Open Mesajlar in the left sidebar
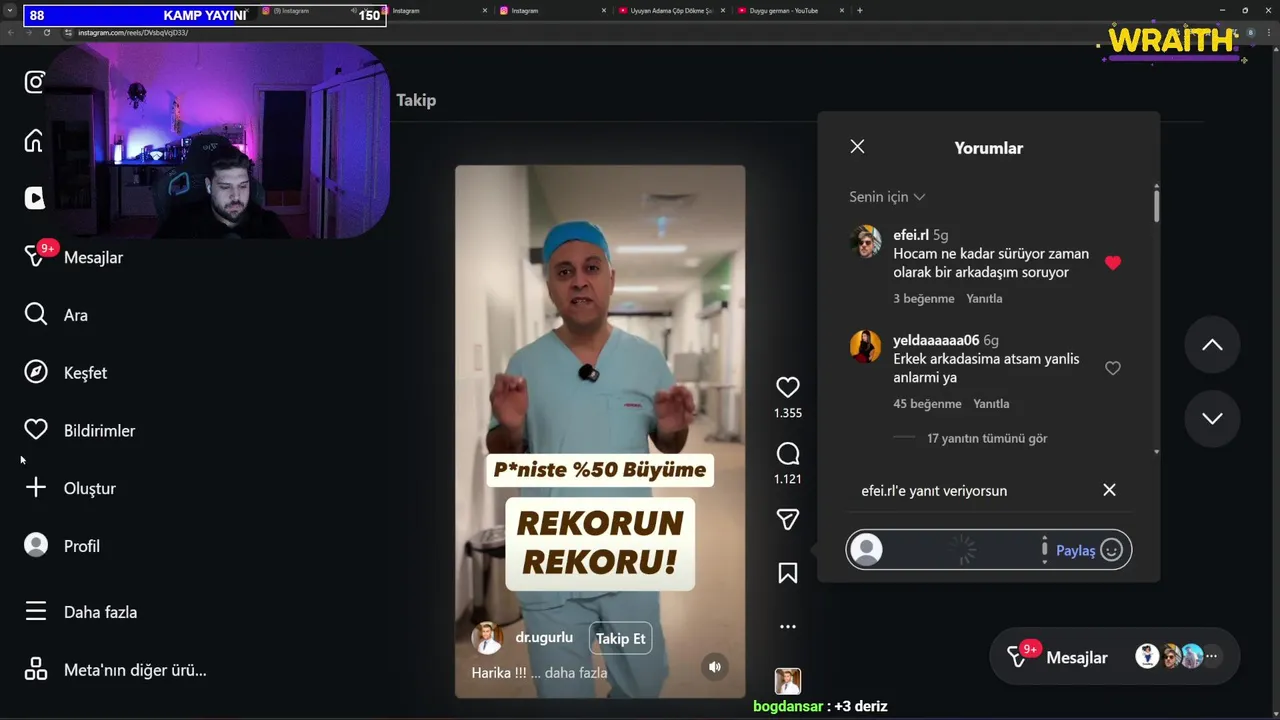Viewport: 1280px width, 720px height. tap(75, 257)
